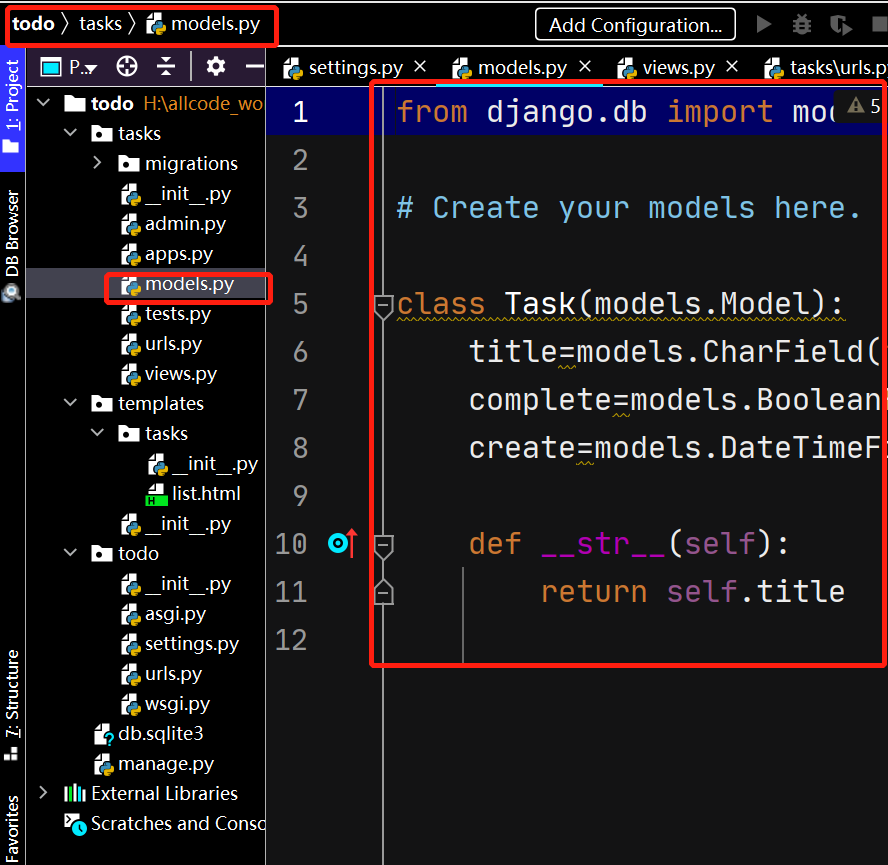This screenshot has height=865, width=888.
Task: Fold the __str__ method at line 10
Action: pos(383,546)
